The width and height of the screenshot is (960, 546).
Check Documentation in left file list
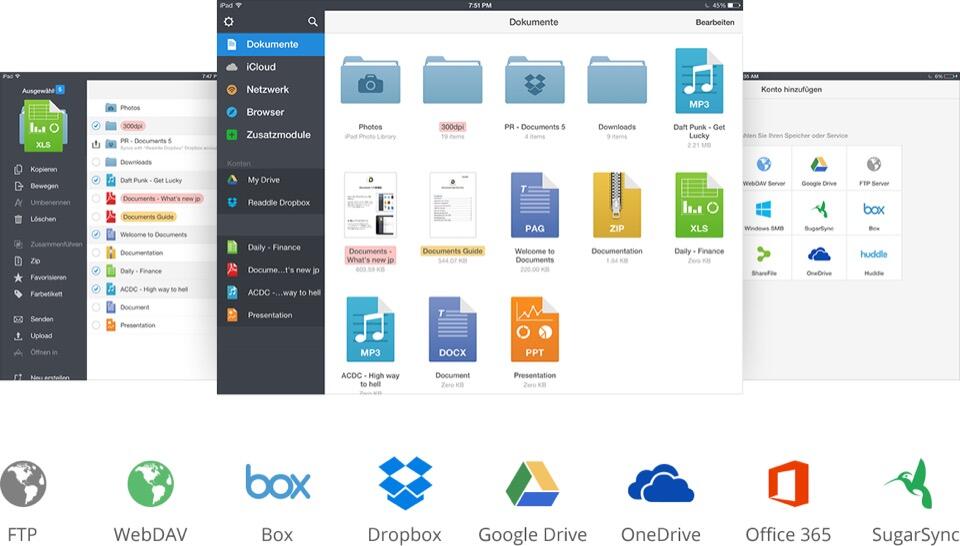click(96, 253)
